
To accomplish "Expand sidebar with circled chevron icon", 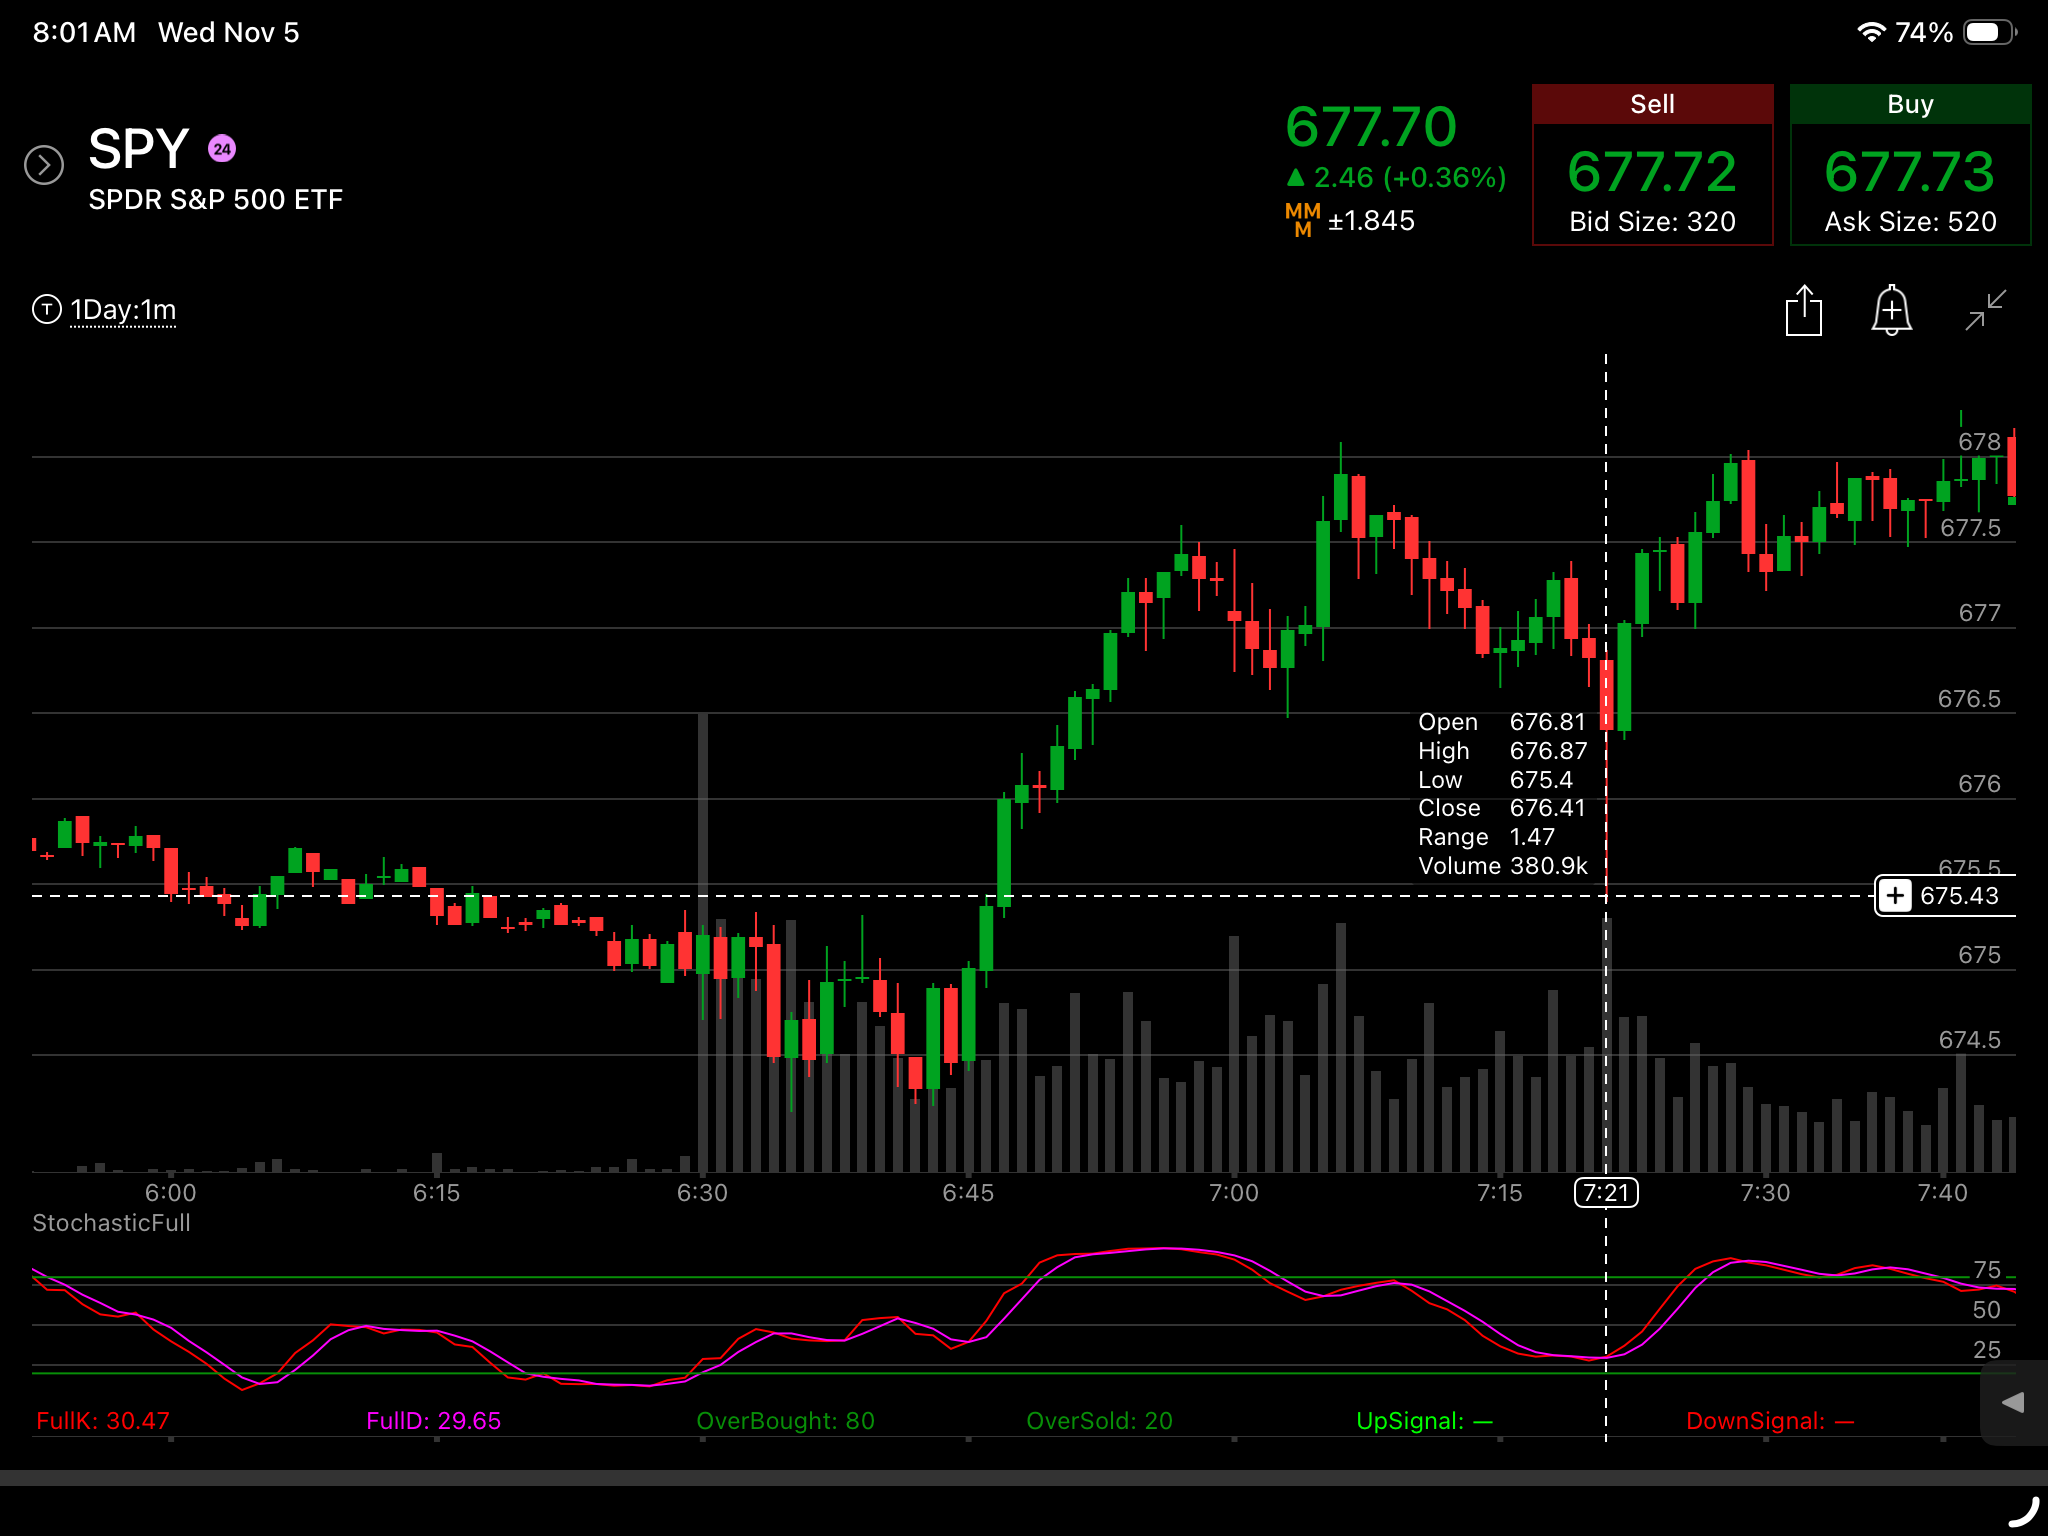I will [44, 165].
